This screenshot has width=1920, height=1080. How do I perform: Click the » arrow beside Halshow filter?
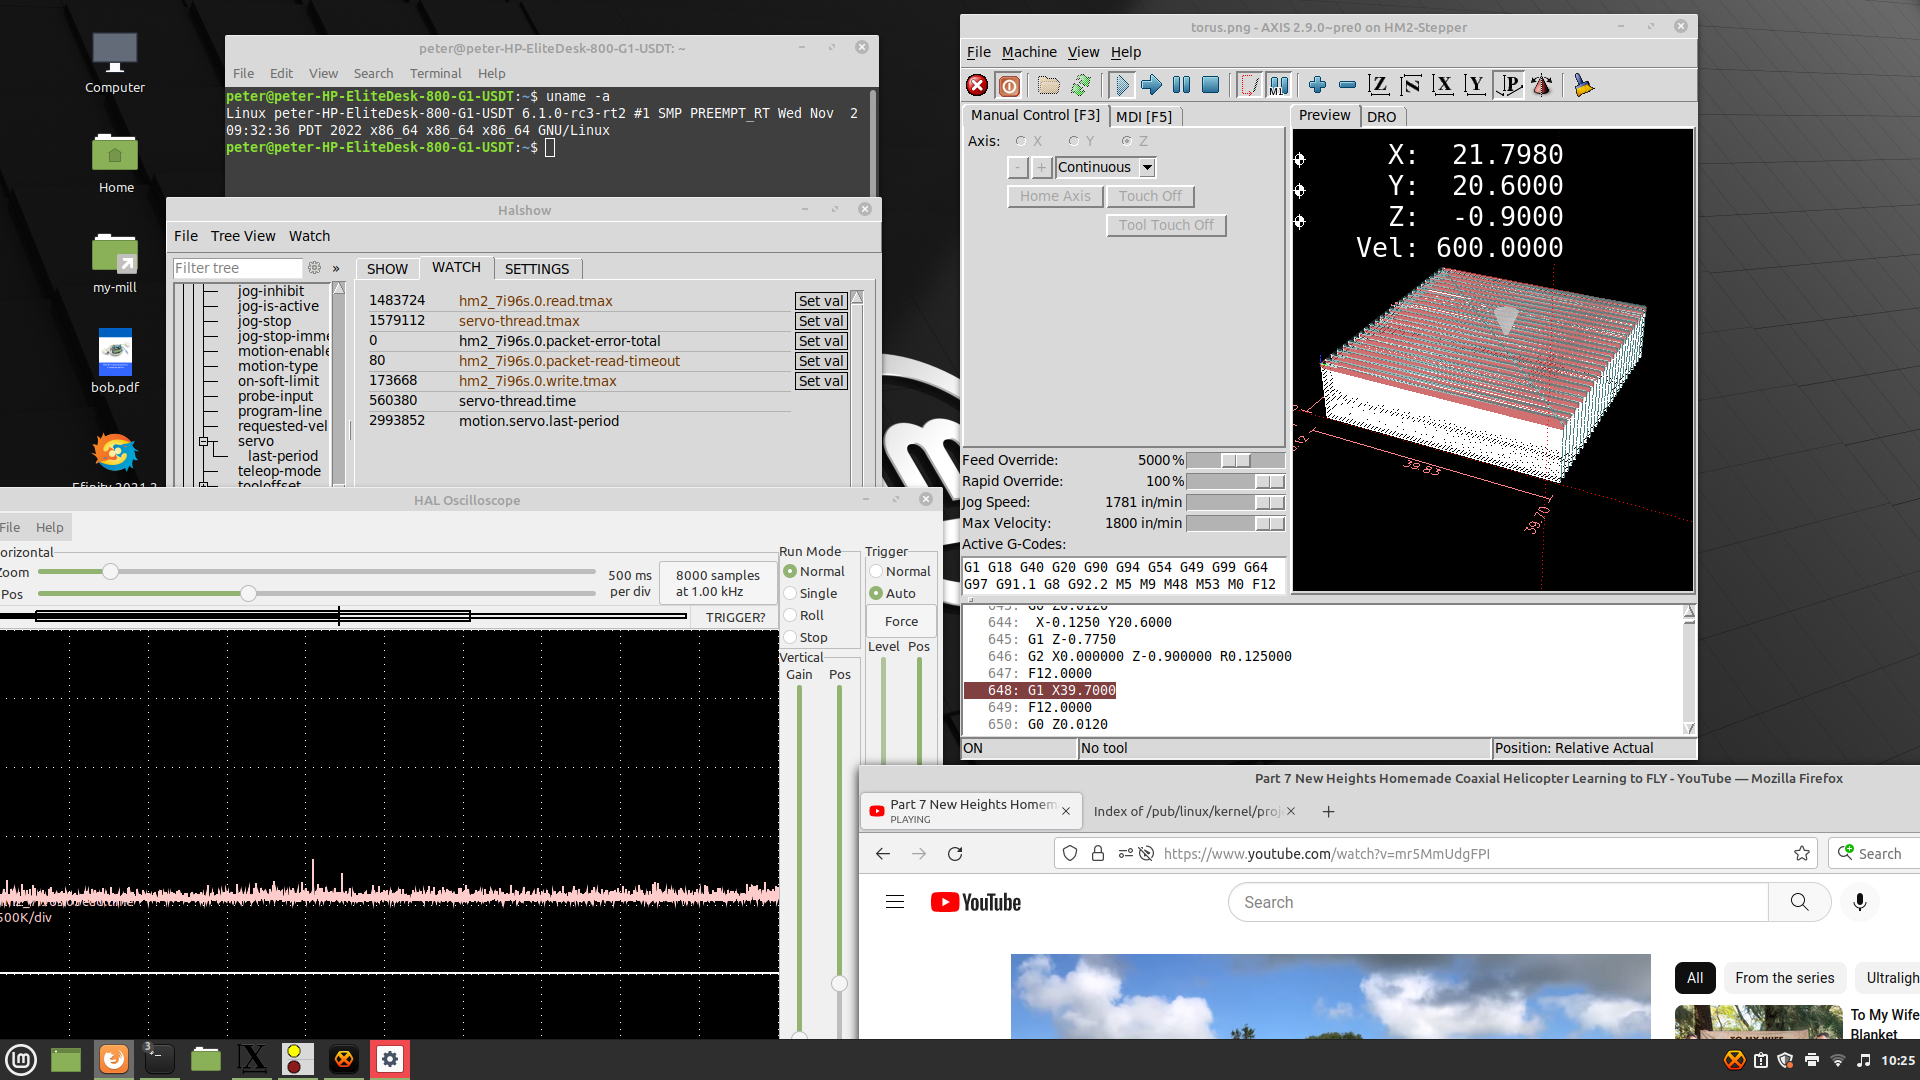point(336,268)
